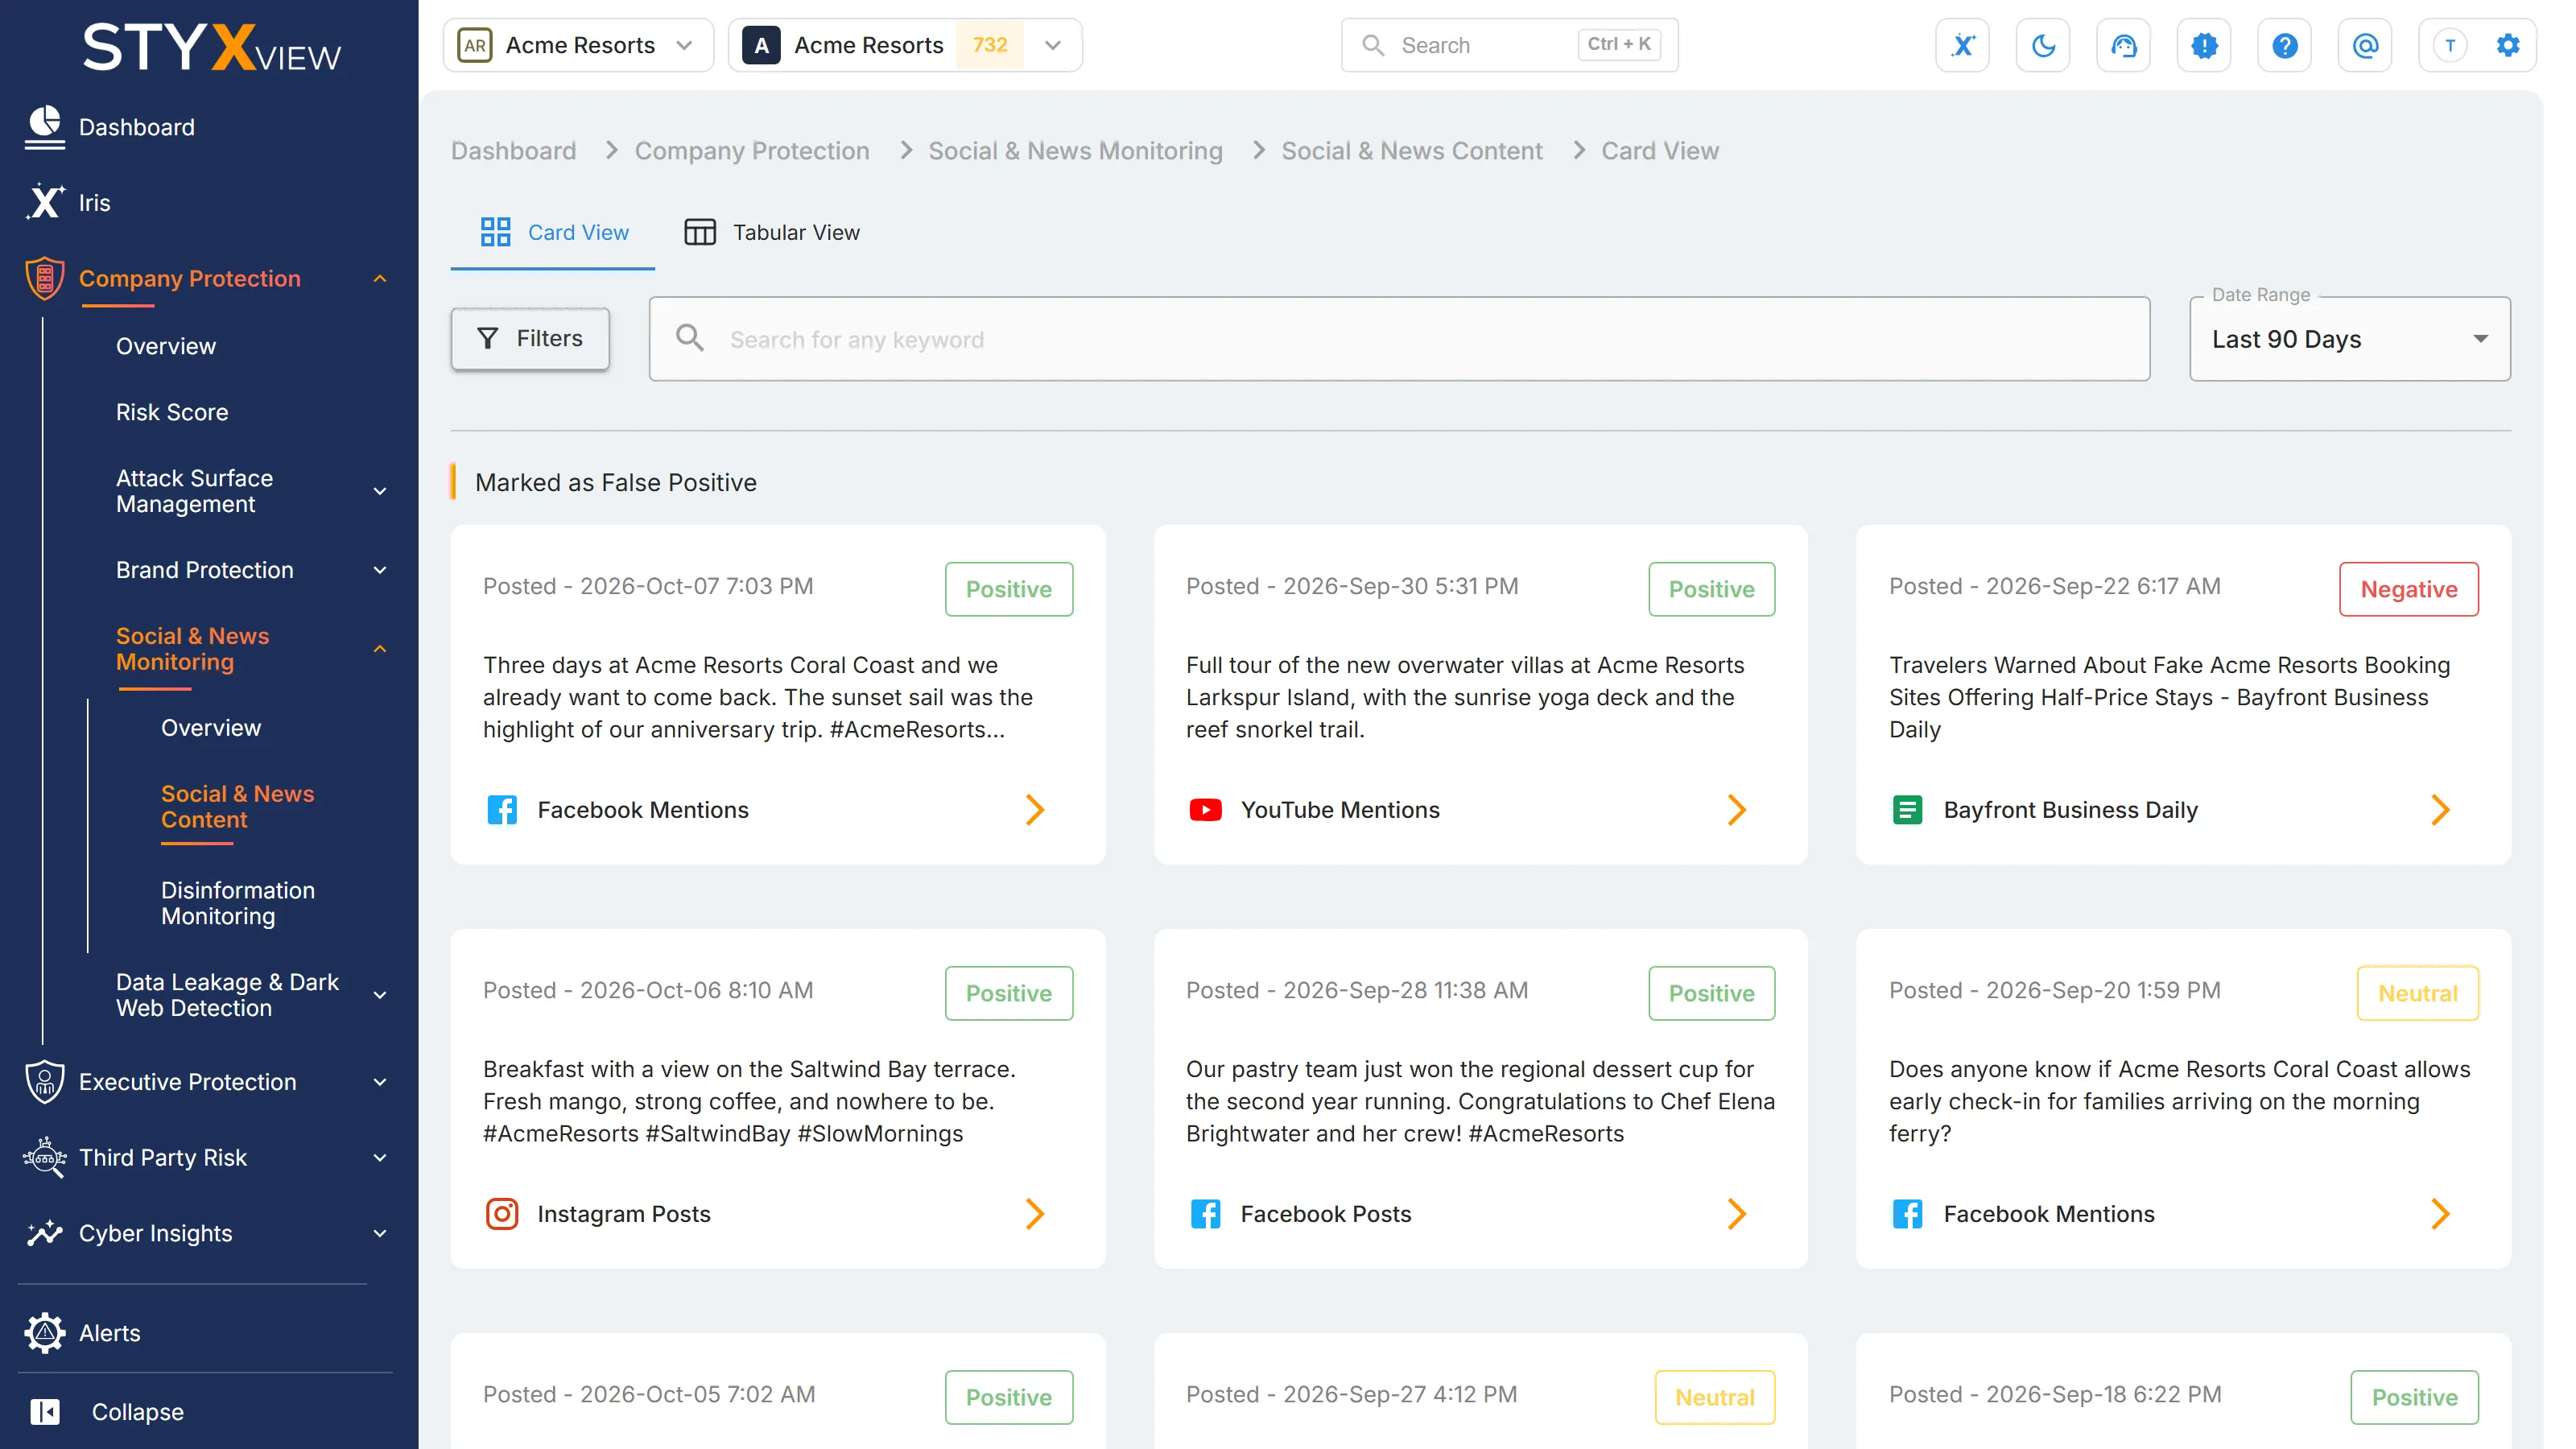Viewport: 2576px width, 1449px height.
Task: Open Iris in the sidebar
Action: (95, 202)
